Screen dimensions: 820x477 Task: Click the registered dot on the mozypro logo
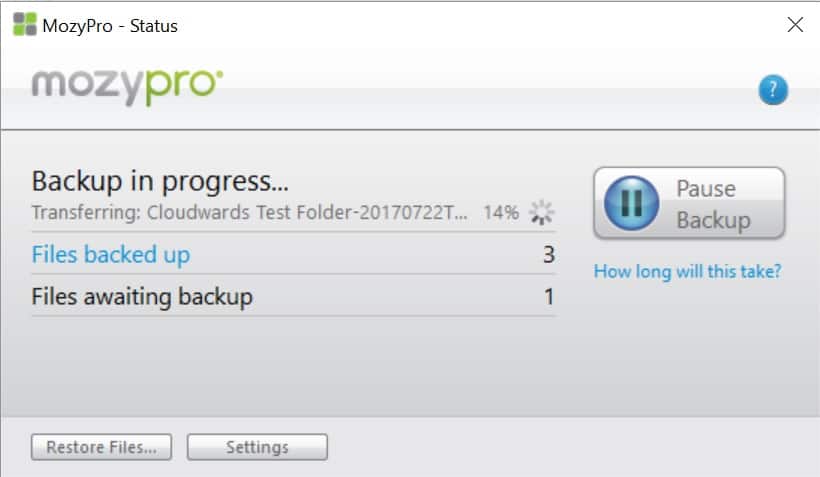pos(219,74)
